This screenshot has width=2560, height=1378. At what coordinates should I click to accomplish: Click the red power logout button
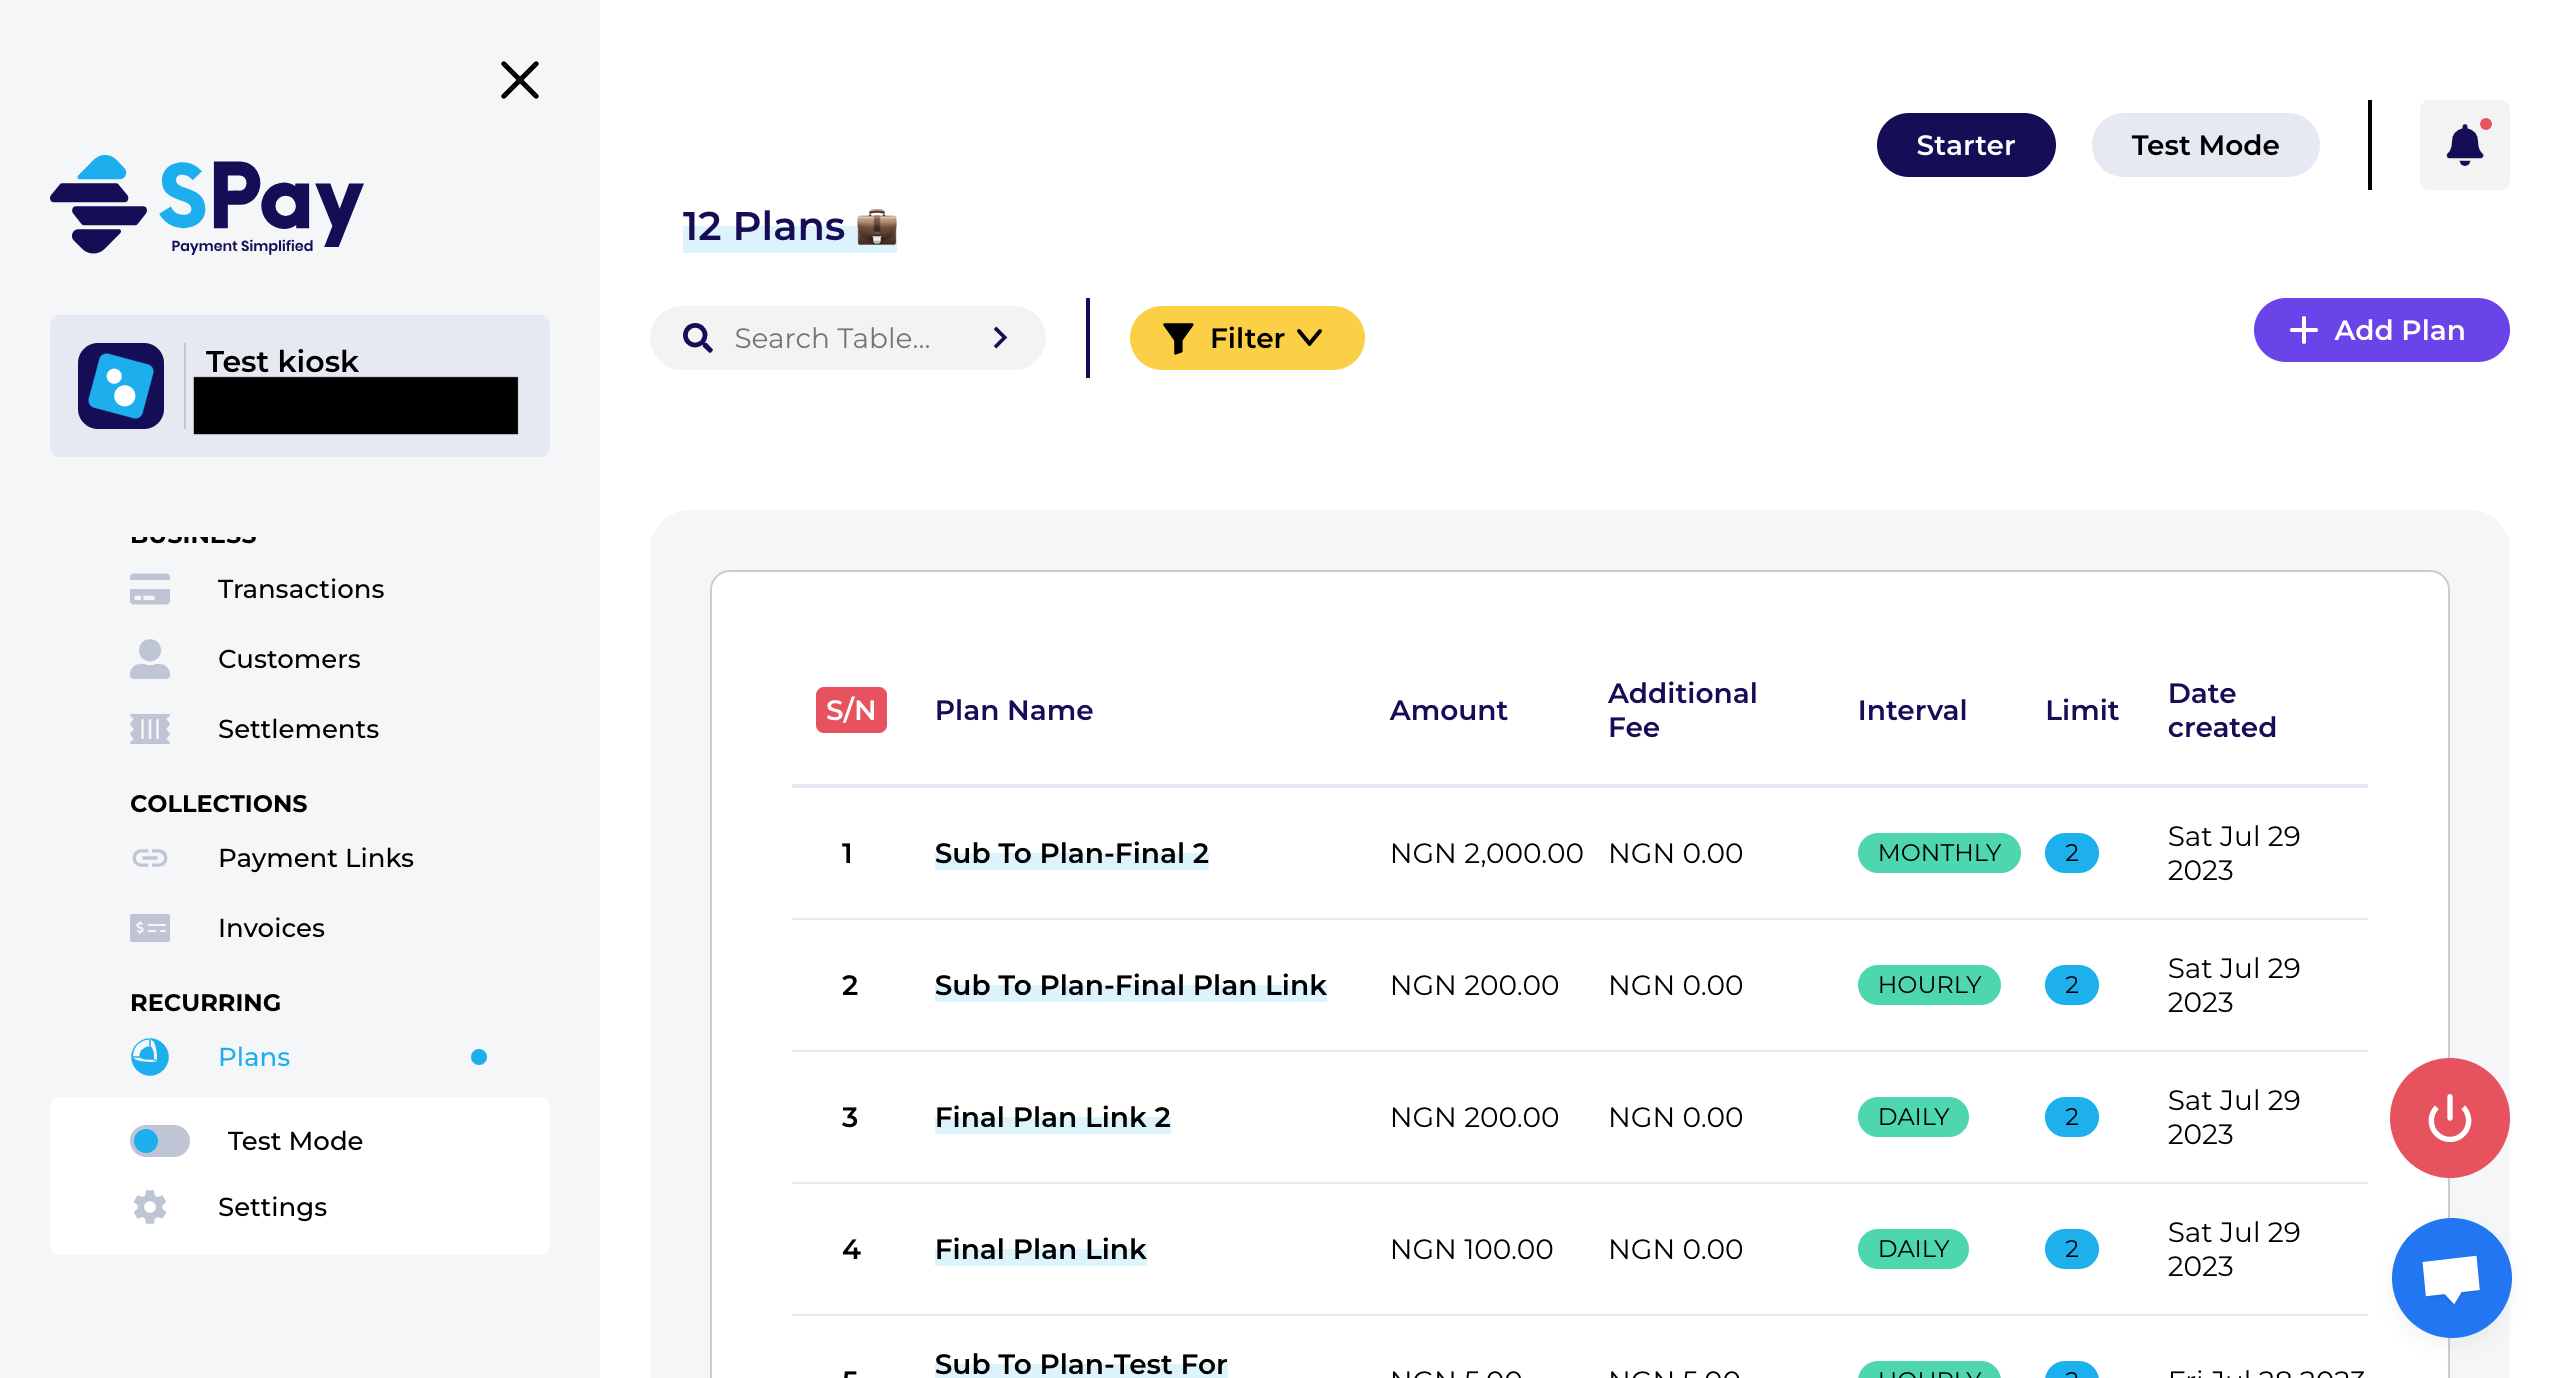(x=2449, y=1117)
